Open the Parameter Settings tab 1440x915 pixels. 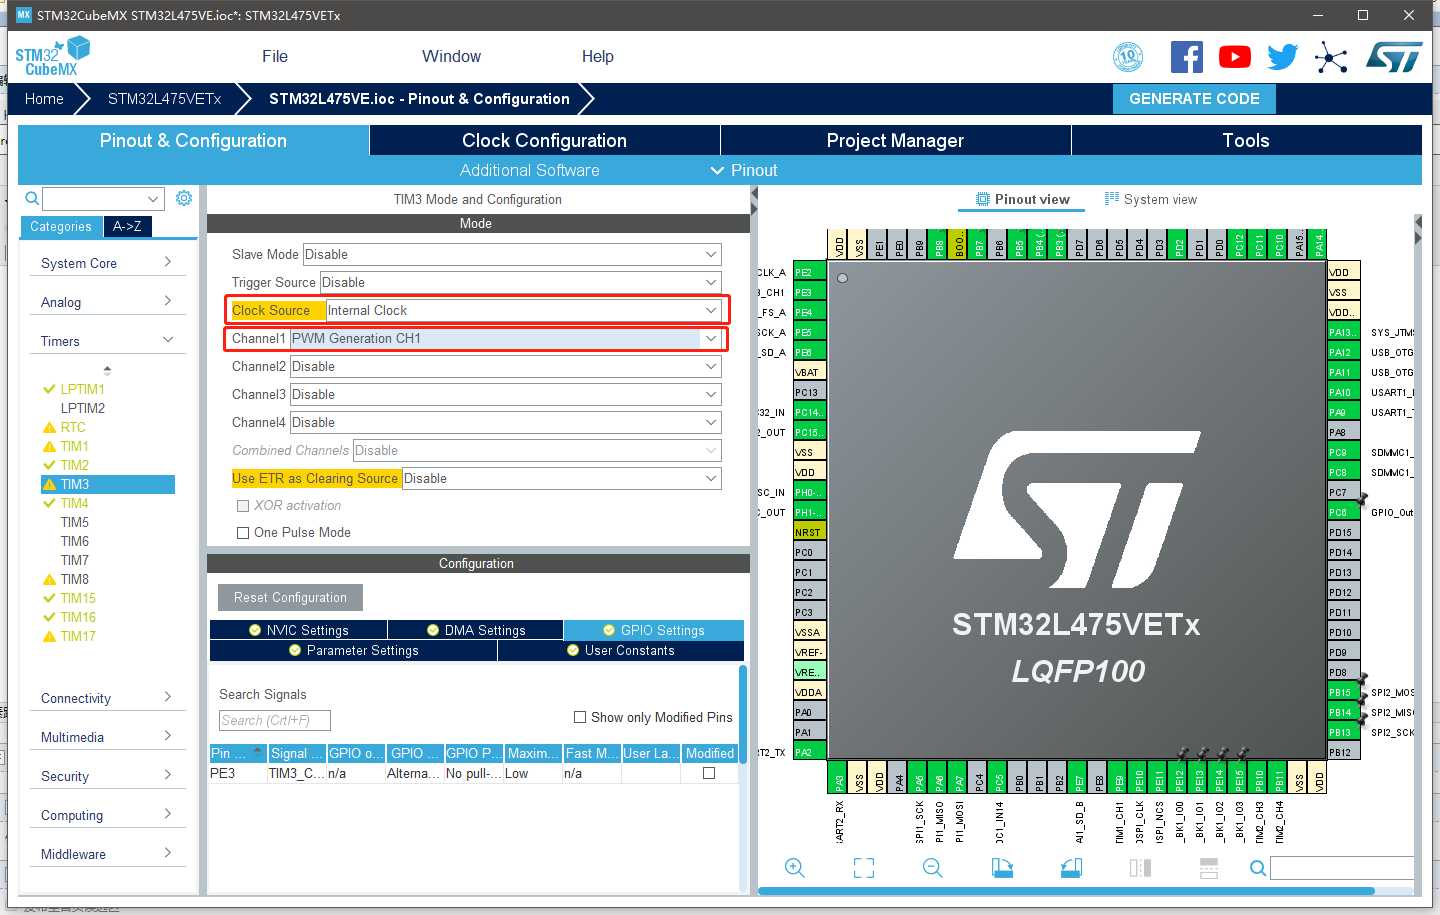353,651
